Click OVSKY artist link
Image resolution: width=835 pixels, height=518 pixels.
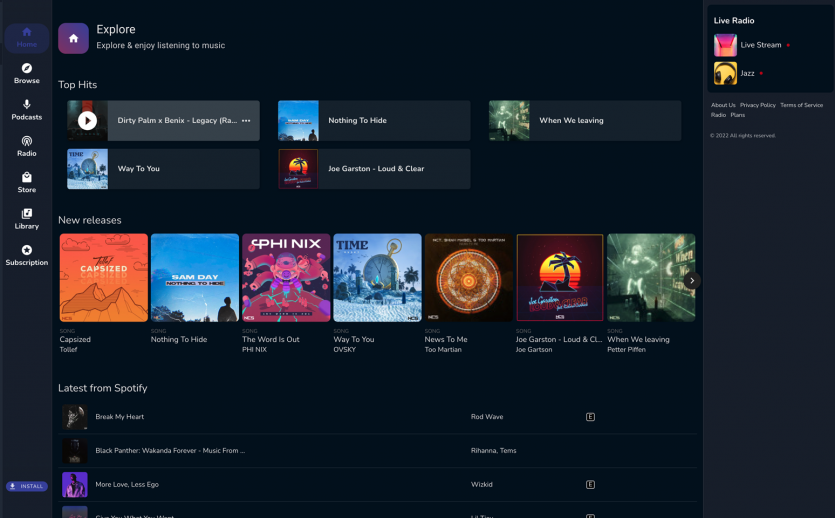point(345,350)
